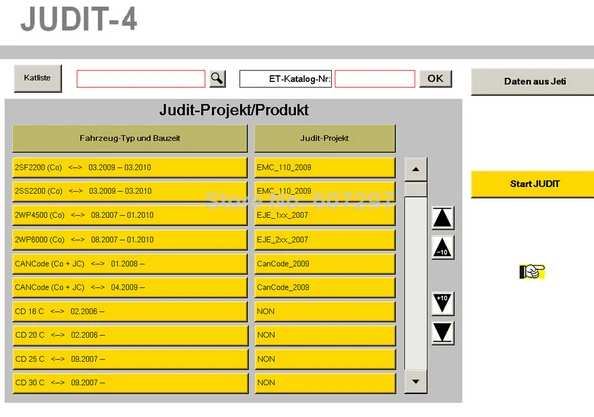The height and width of the screenshot is (417, 594).
Task: Select project EMC_110_2009 for 2SF2200
Action: (x=325, y=167)
